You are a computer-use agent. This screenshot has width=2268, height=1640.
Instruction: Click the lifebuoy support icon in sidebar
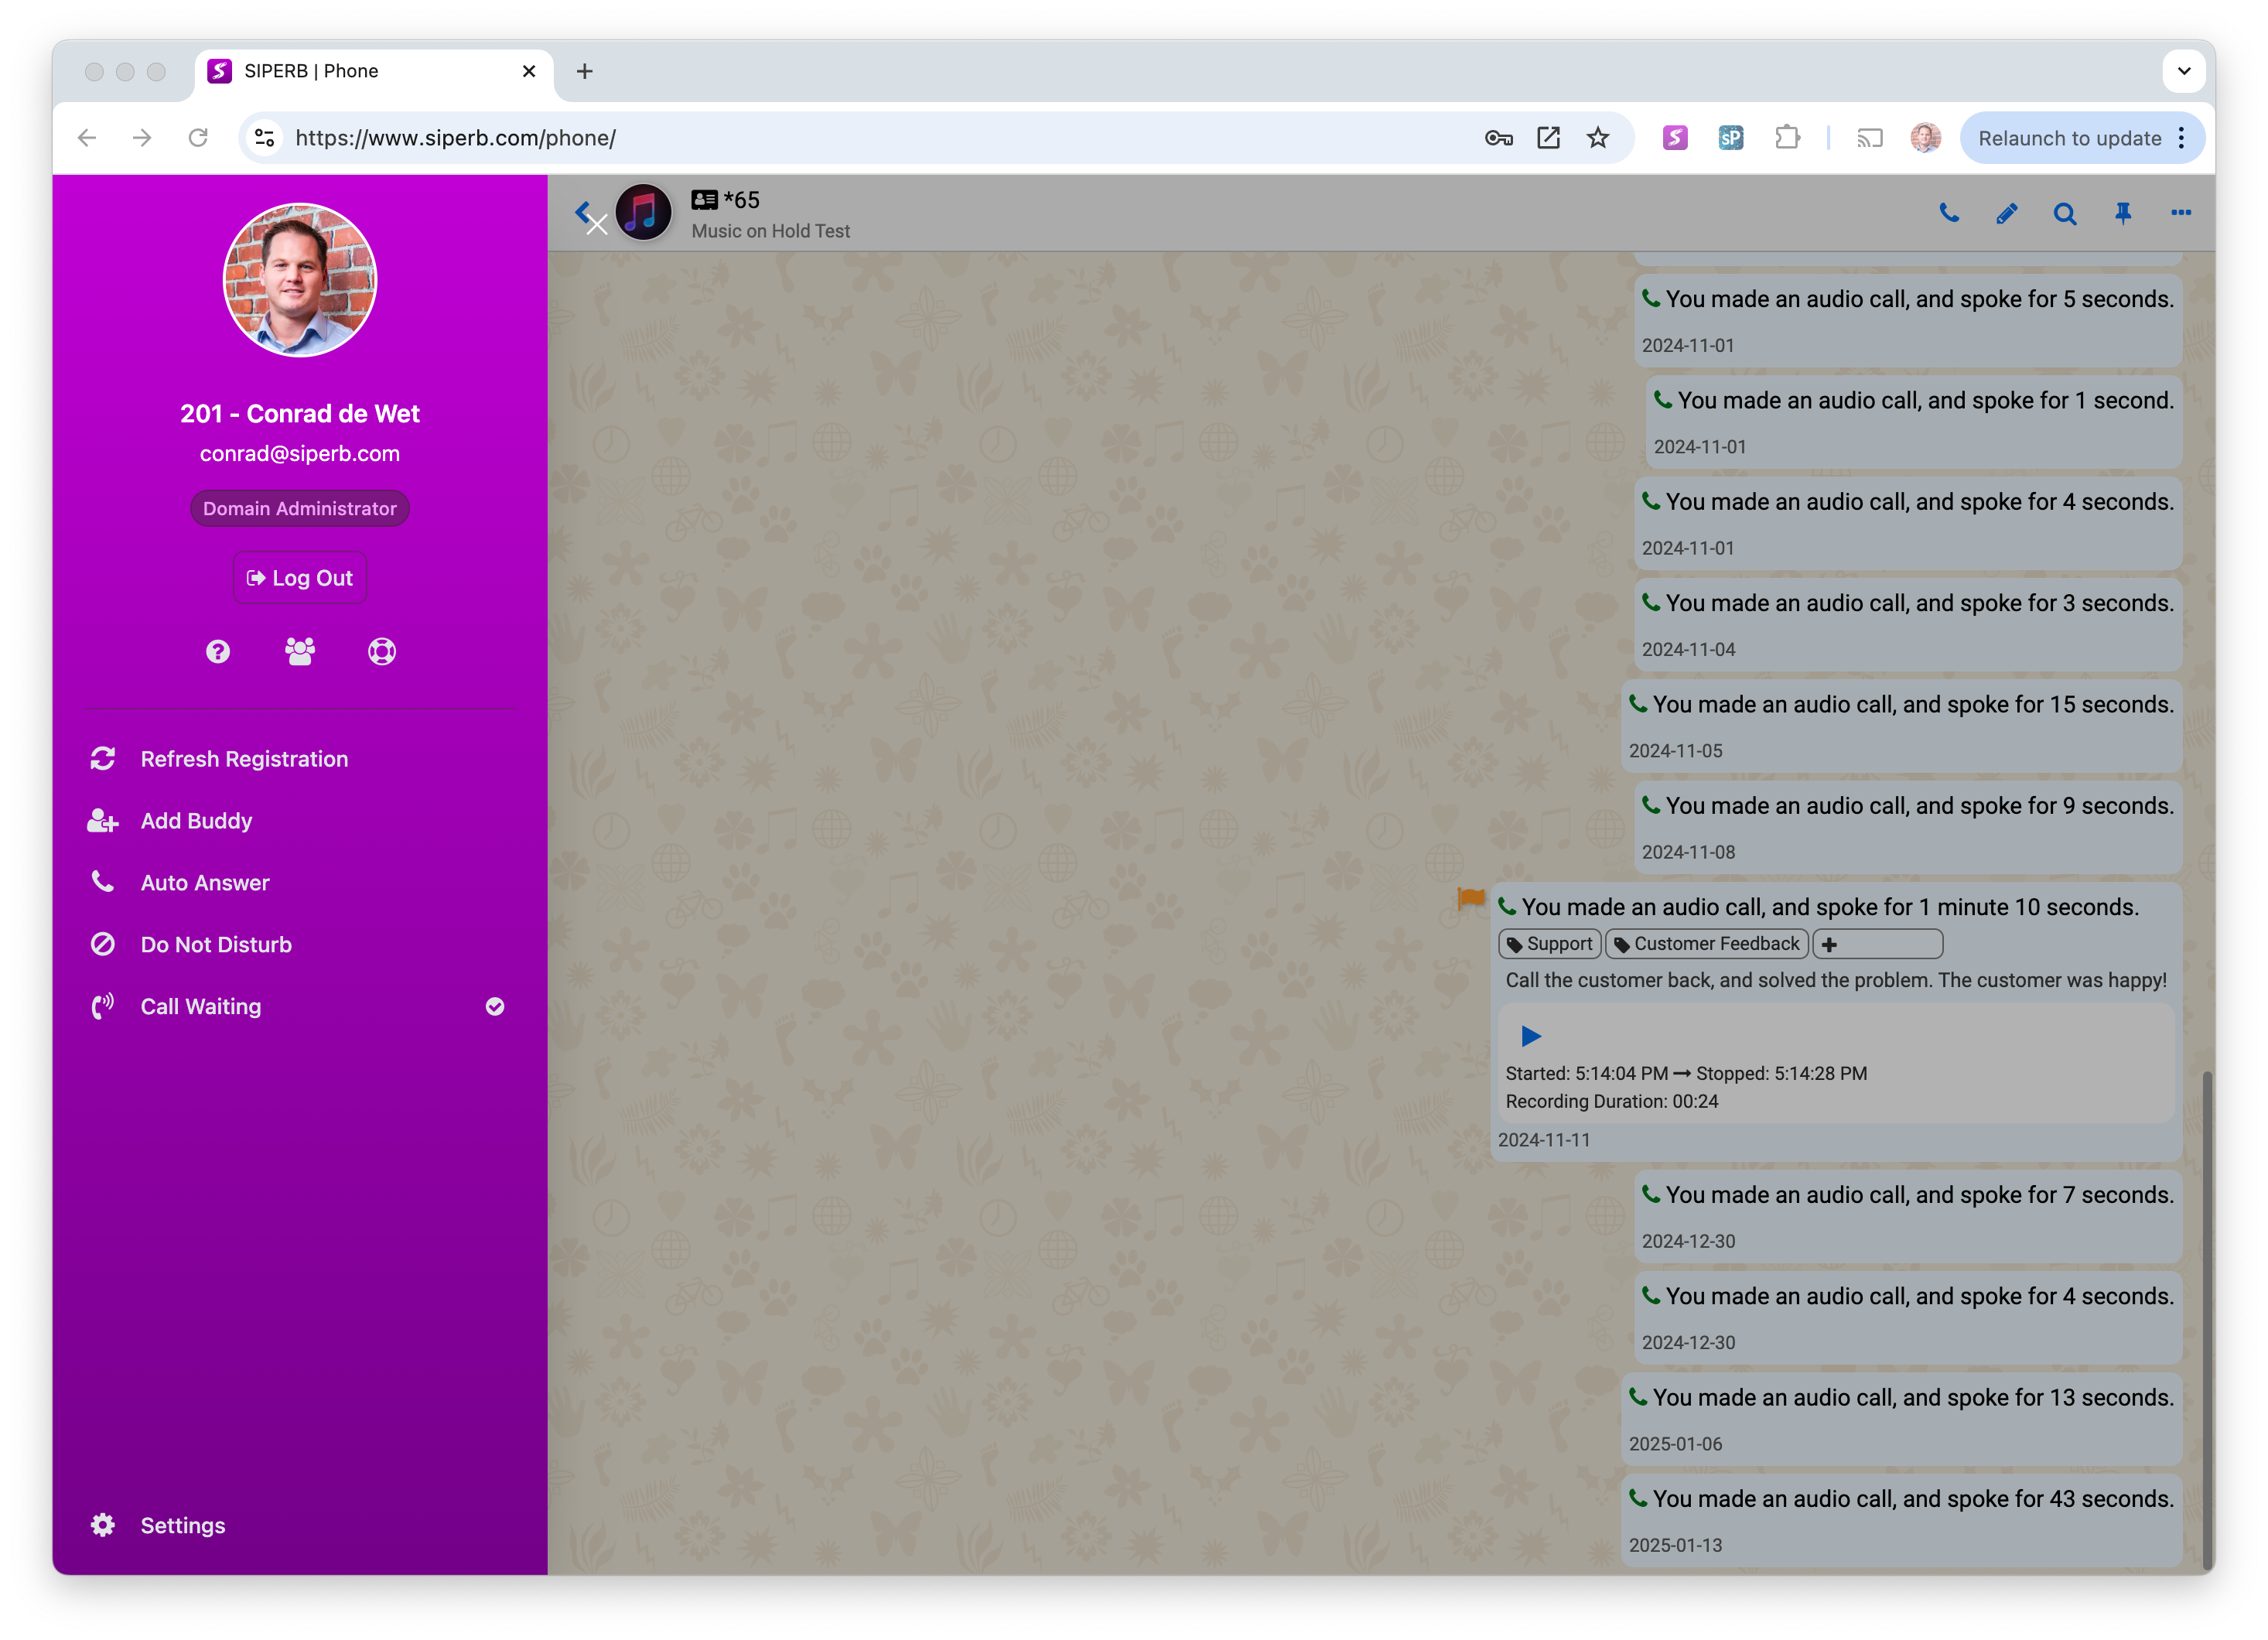click(382, 652)
